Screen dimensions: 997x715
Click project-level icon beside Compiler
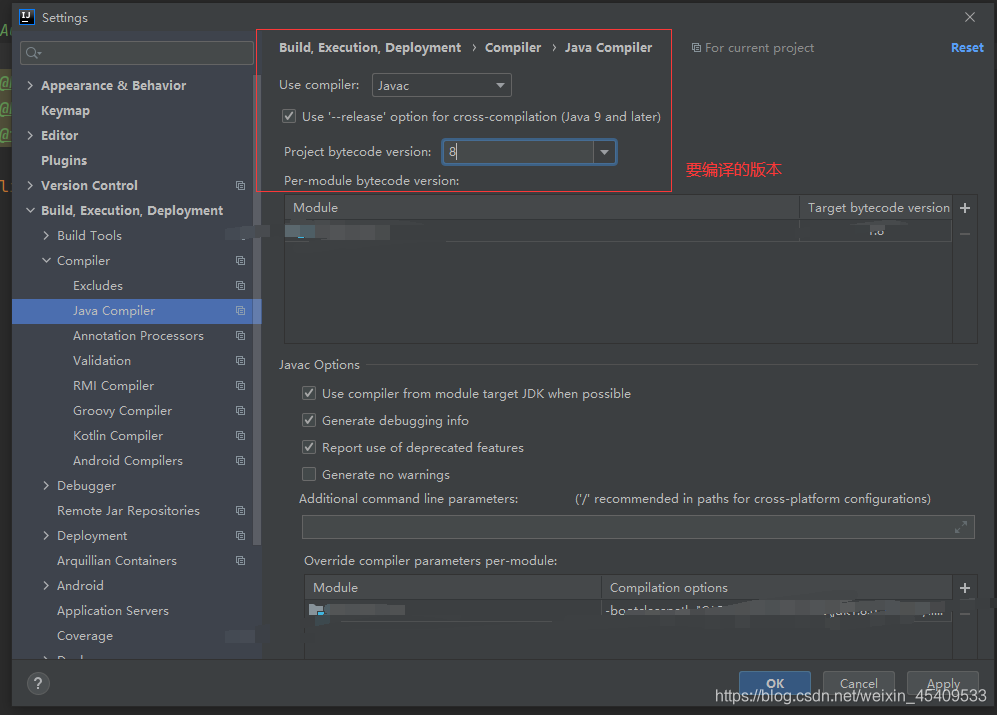pos(240,261)
